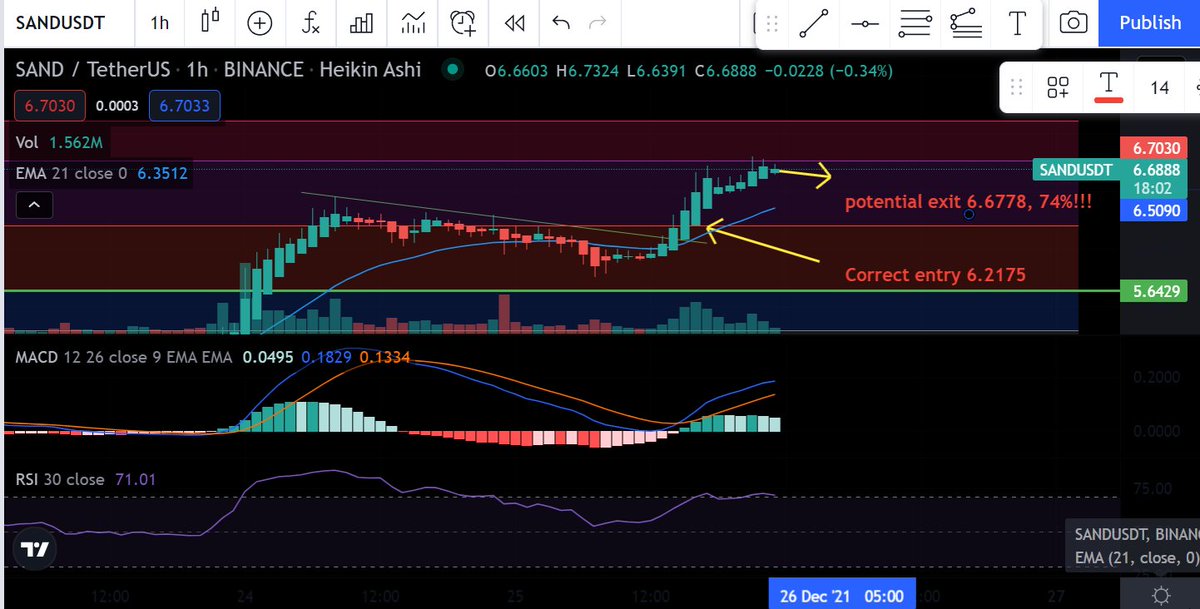1200x609 pixels.
Task: Select the Text tool in drawing toolbar
Action: 1018,22
